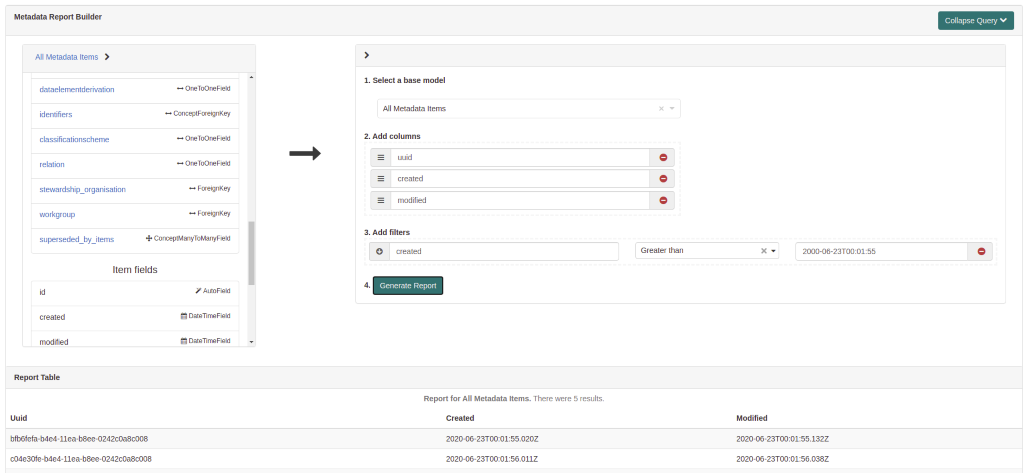Click uuid cell c04e30fe-b4e4-11ea-b8ee-0242c0a8c008
1024x473 pixels.
[81, 459]
